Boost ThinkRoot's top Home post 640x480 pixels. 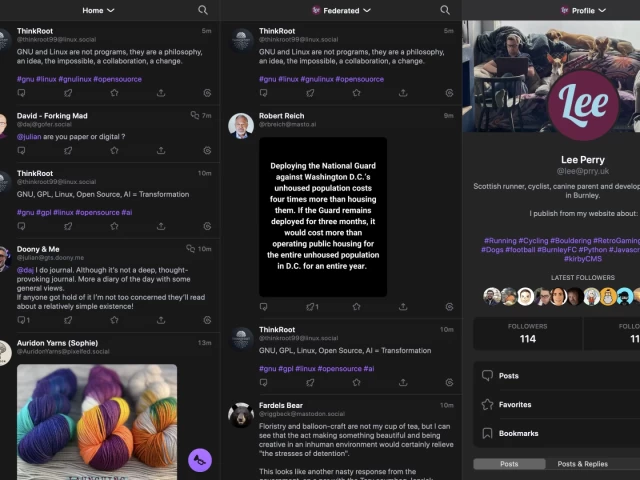[x=68, y=93]
